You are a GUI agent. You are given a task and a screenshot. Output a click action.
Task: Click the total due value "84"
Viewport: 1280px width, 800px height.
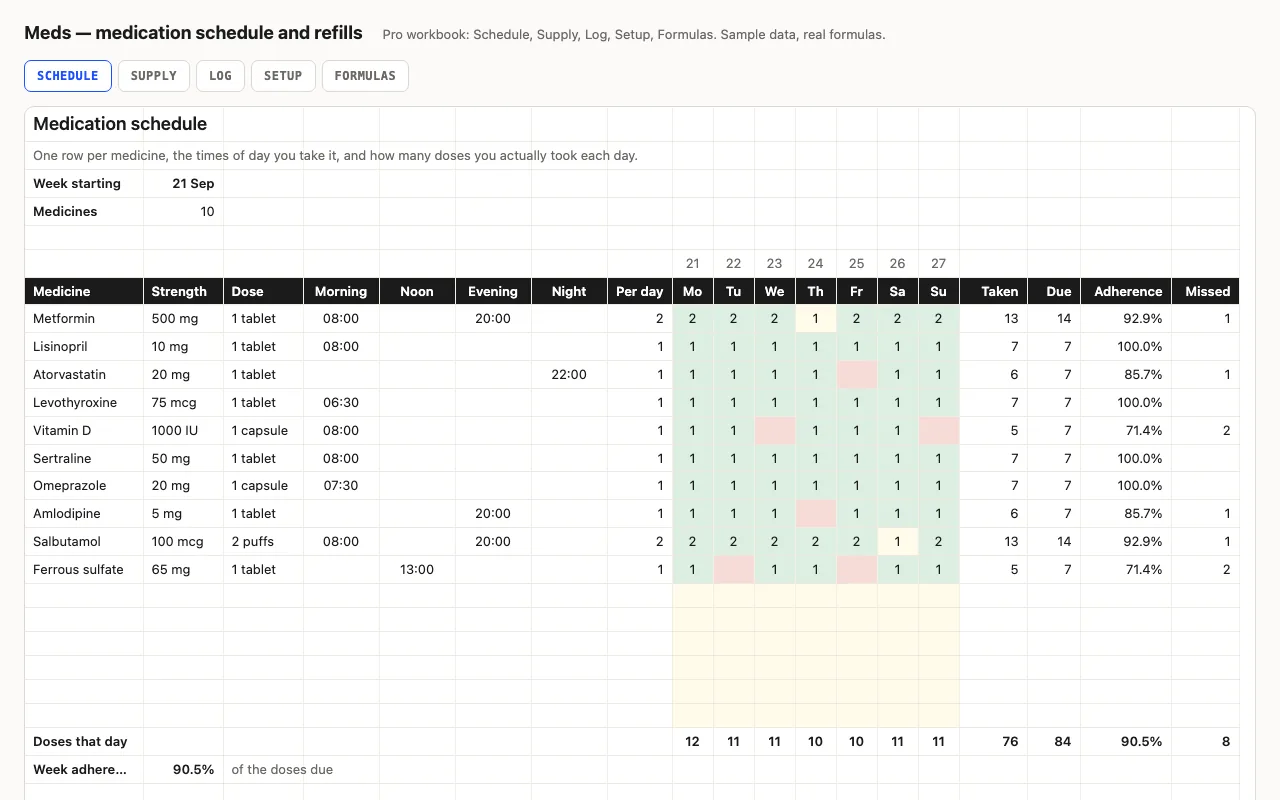pyautogui.click(x=1054, y=742)
